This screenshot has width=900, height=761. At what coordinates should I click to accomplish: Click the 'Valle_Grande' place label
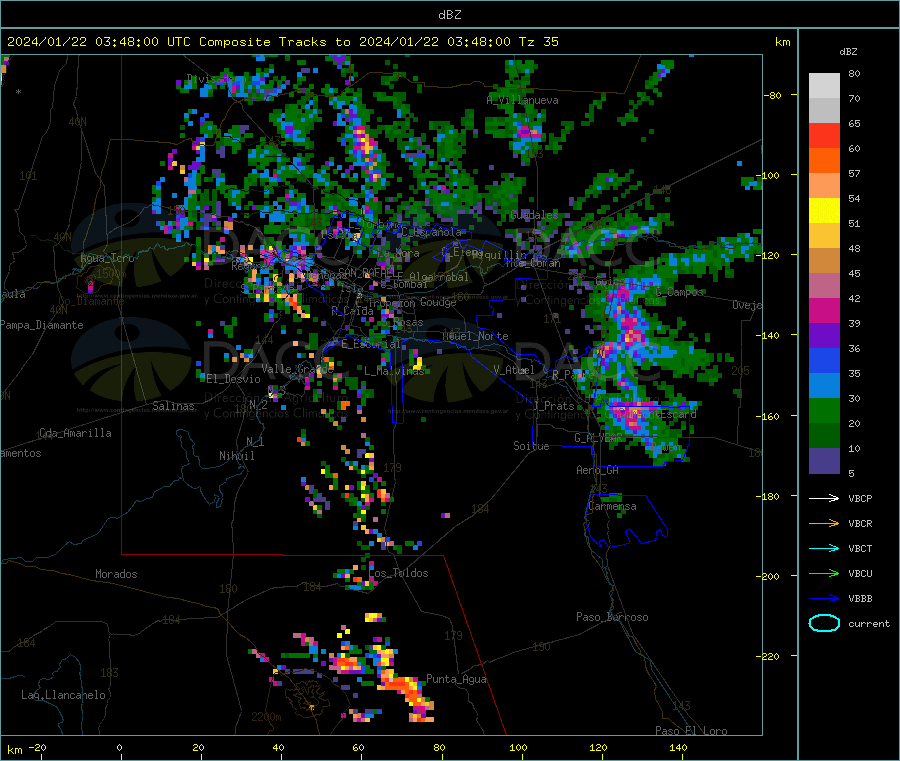(x=297, y=368)
